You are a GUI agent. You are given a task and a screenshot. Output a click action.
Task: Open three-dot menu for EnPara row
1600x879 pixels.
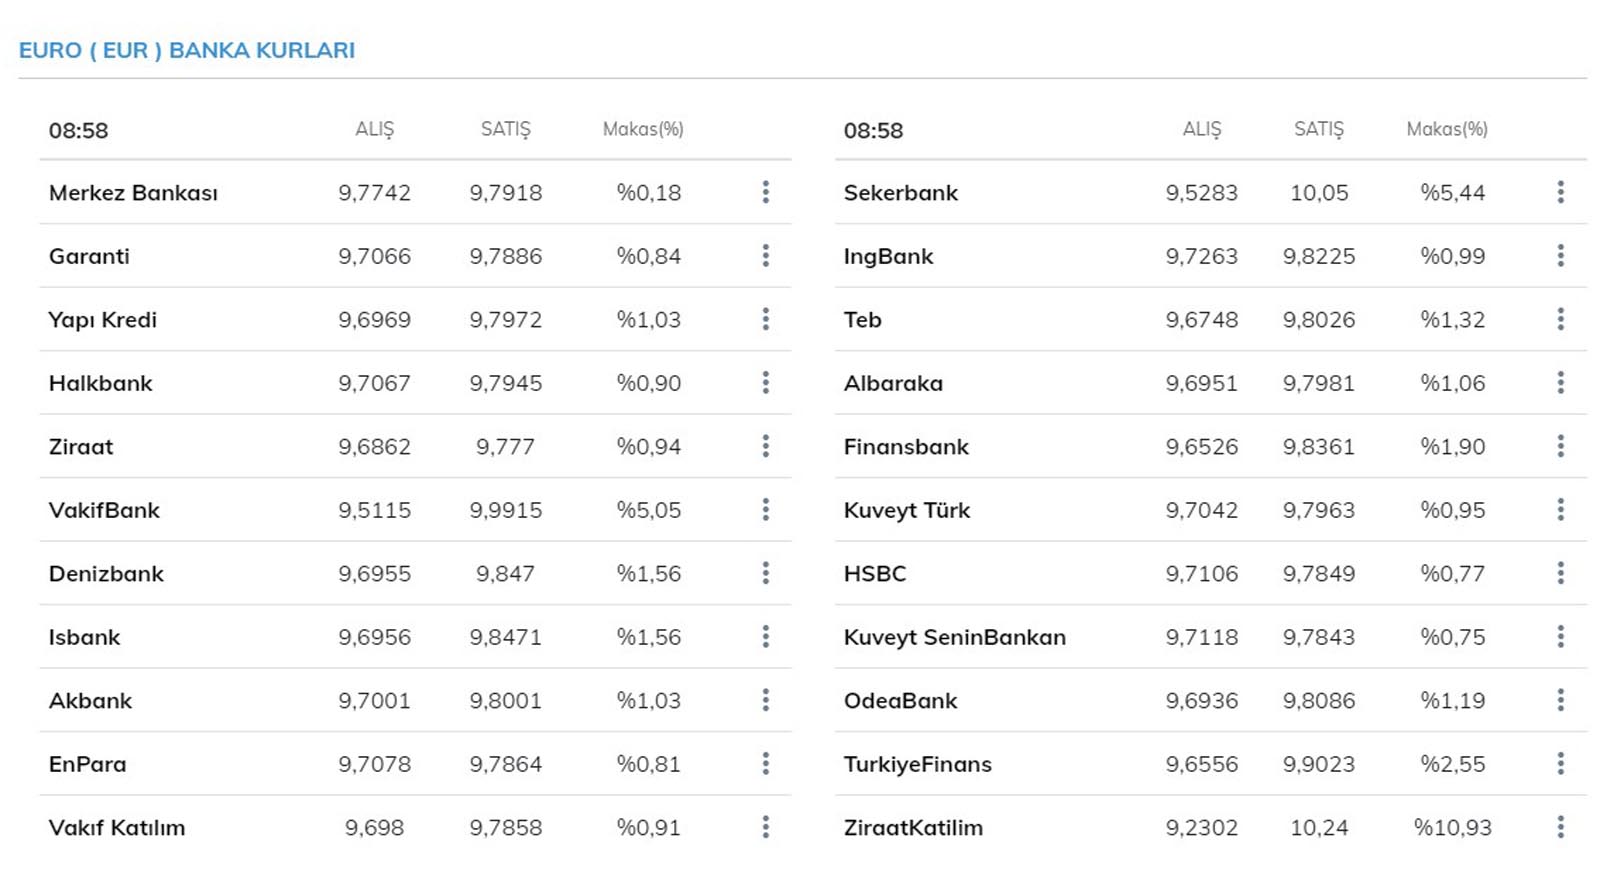click(766, 764)
